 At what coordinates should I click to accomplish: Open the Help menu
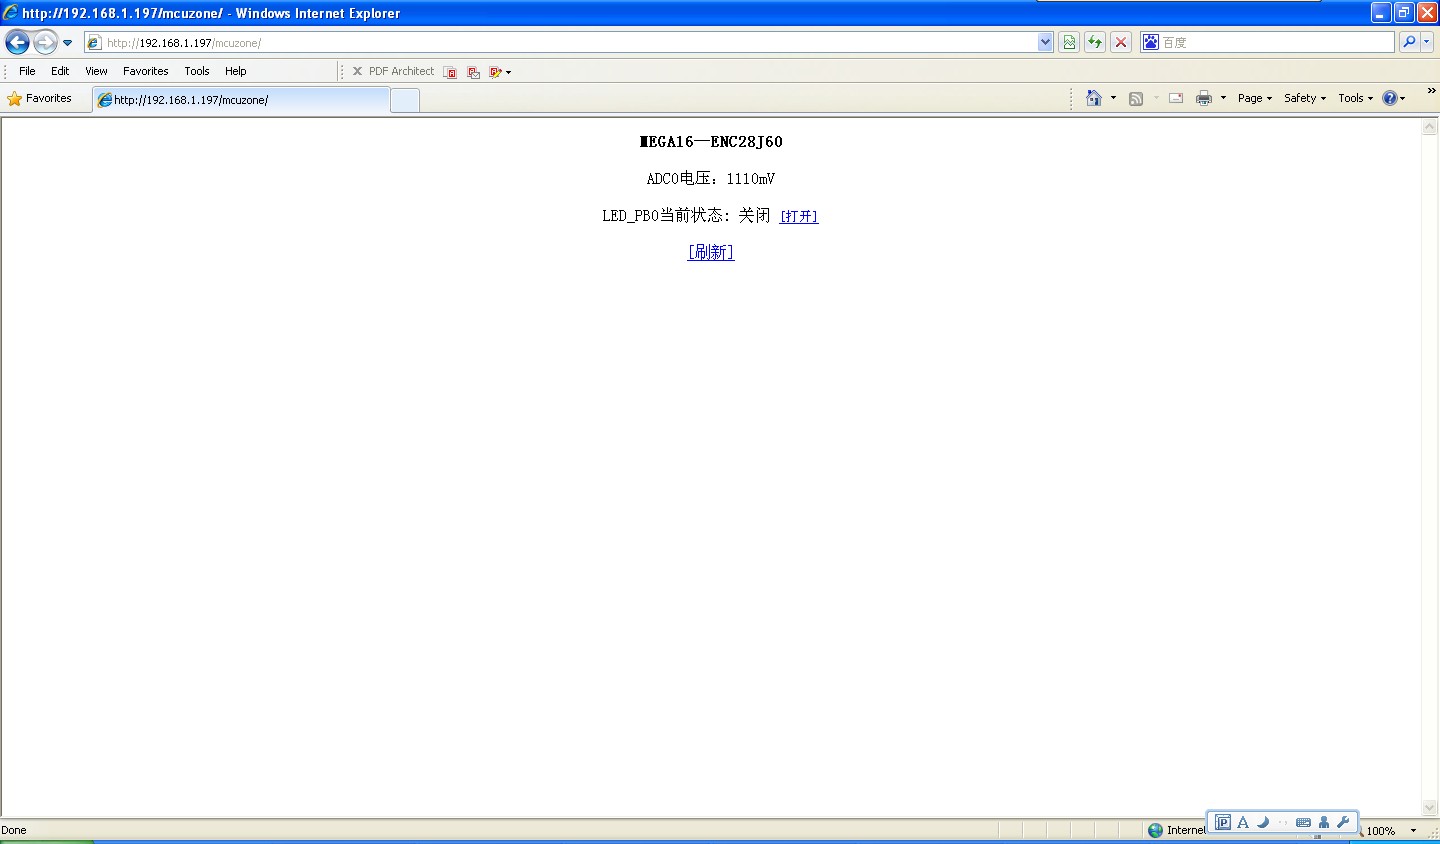click(236, 71)
